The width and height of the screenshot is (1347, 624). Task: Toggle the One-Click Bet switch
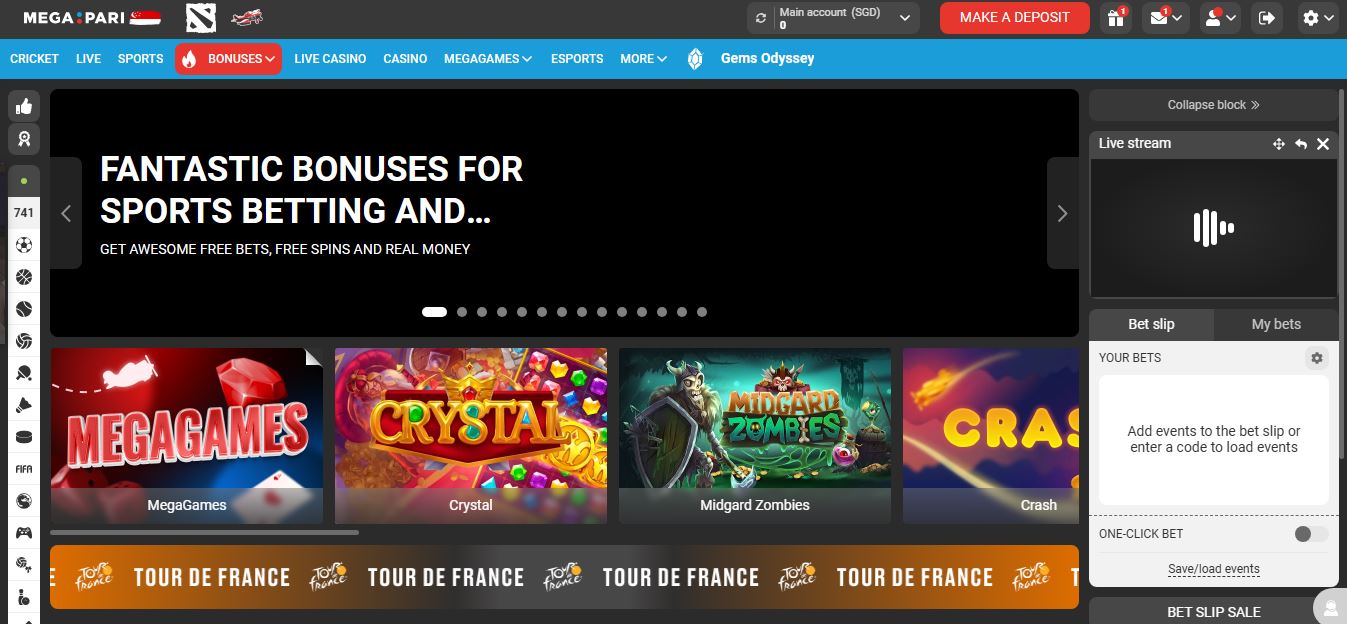coord(1311,534)
